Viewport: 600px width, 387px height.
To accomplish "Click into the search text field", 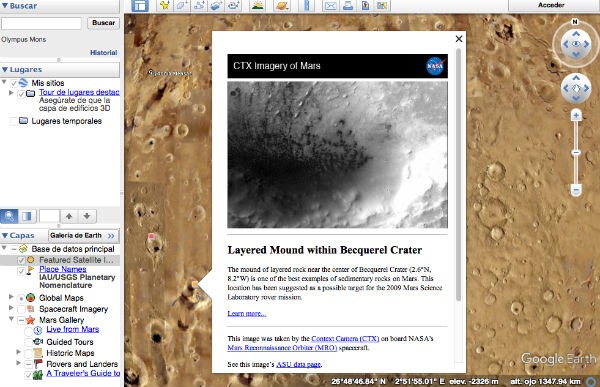I will coord(41,24).
